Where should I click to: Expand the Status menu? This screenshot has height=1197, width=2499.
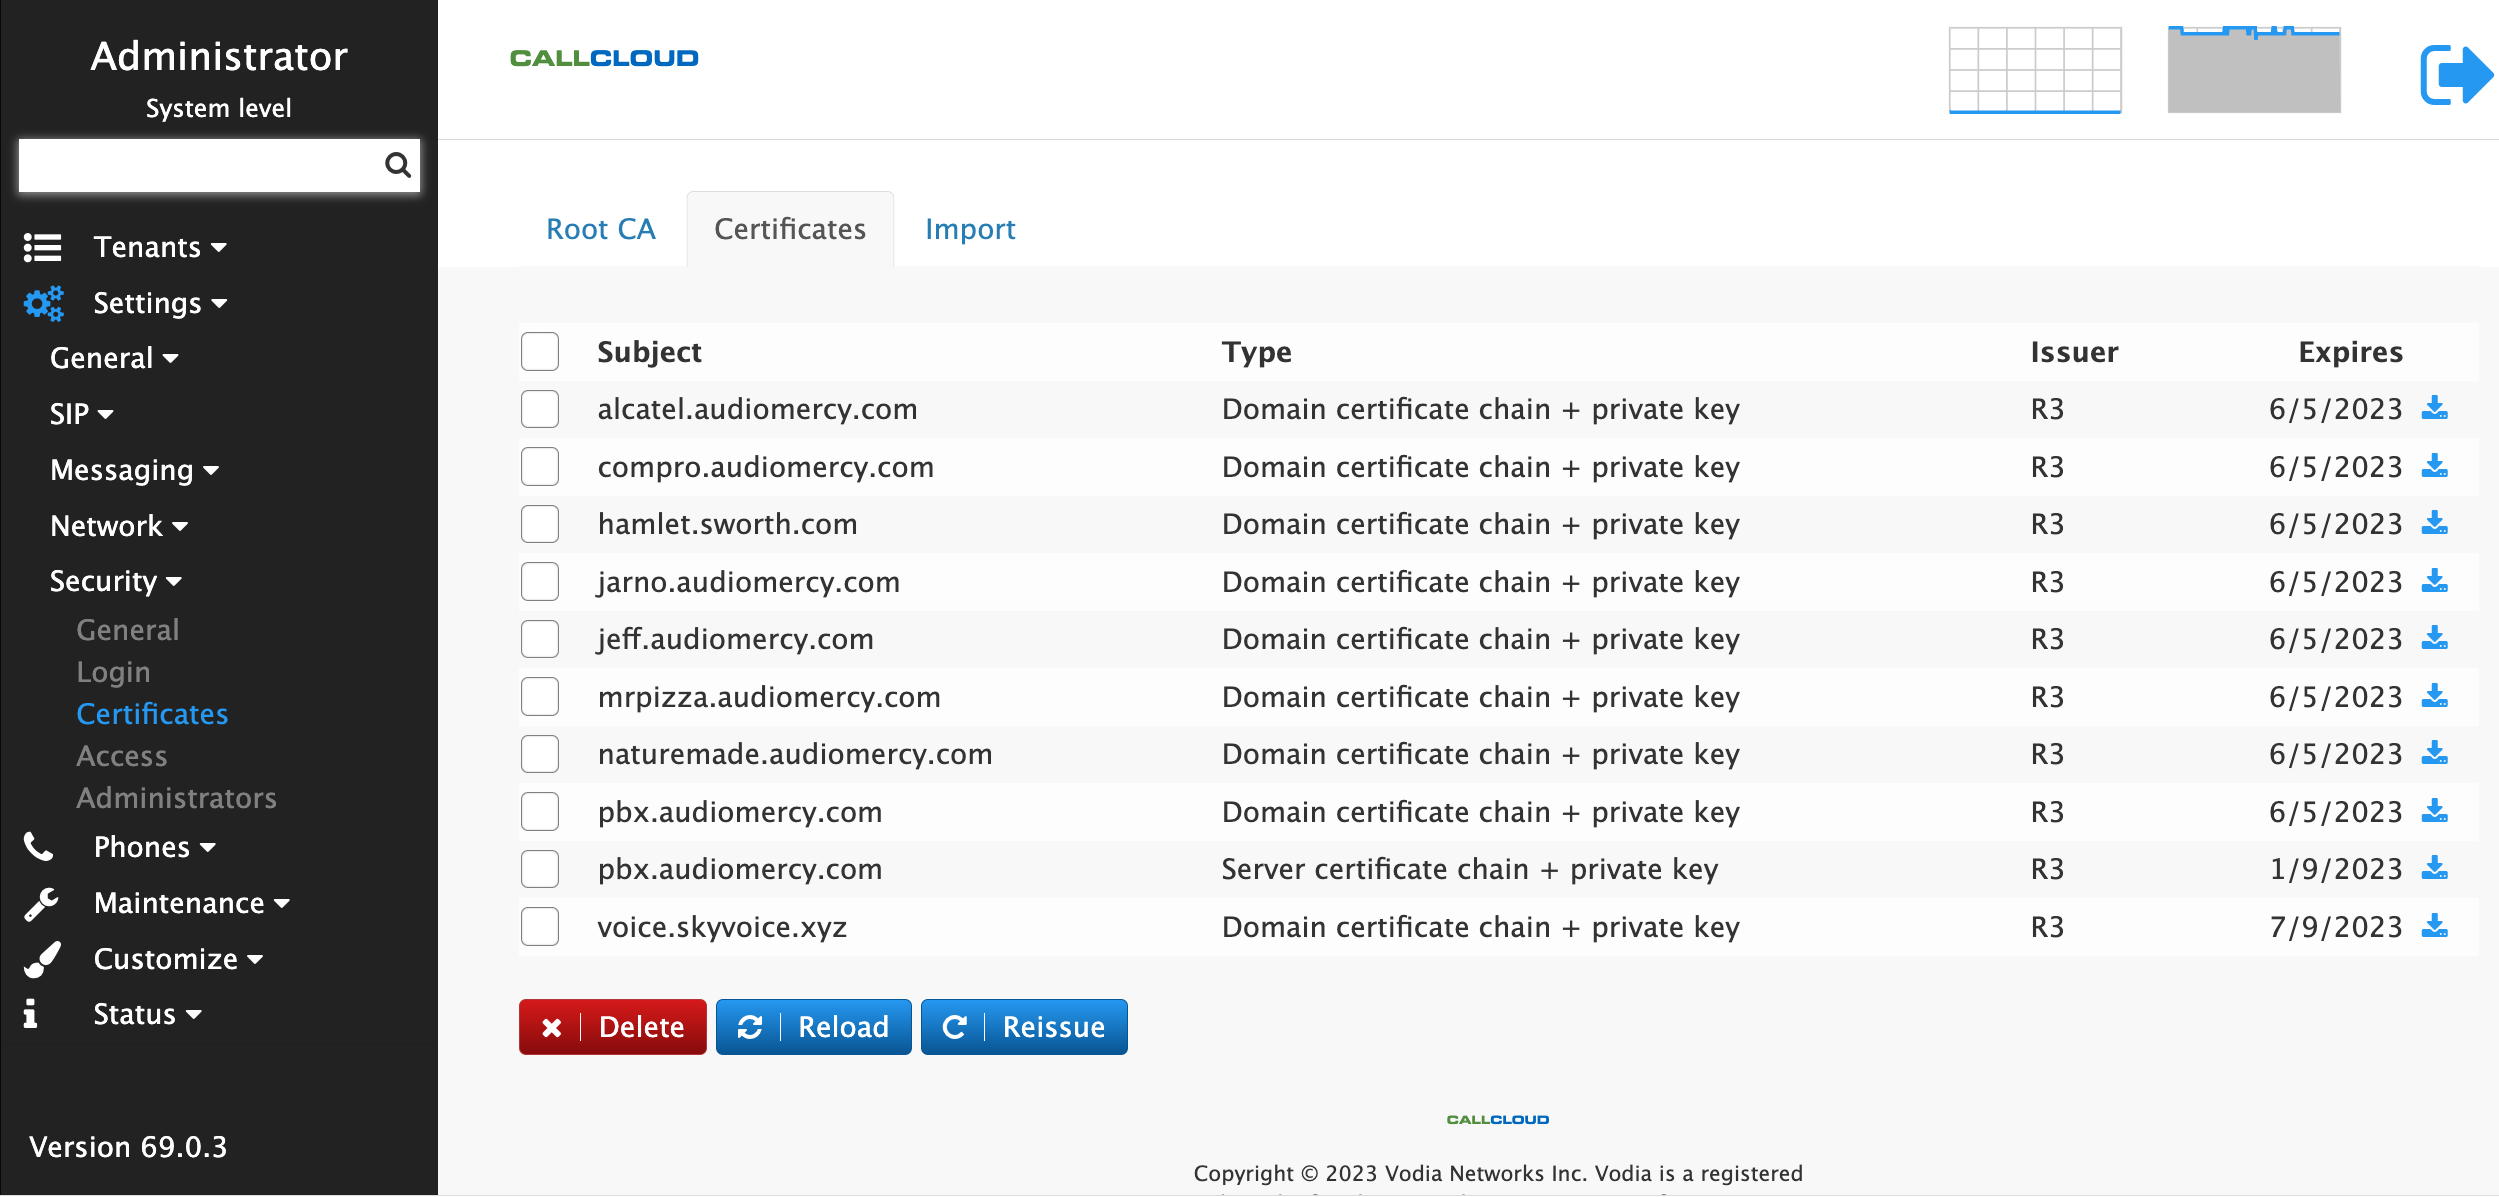click(x=147, y=1014)
